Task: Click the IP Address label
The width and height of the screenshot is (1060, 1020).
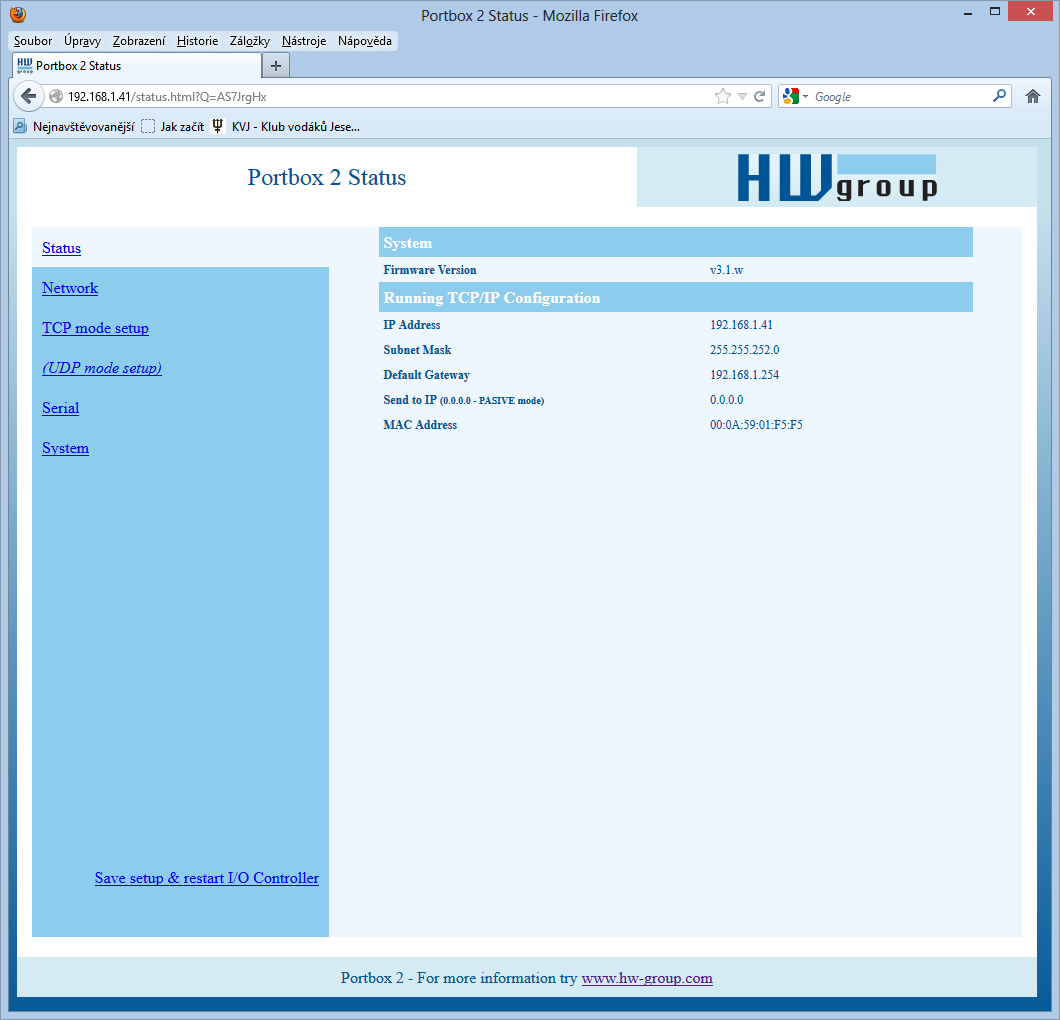Action: (412, 324)
